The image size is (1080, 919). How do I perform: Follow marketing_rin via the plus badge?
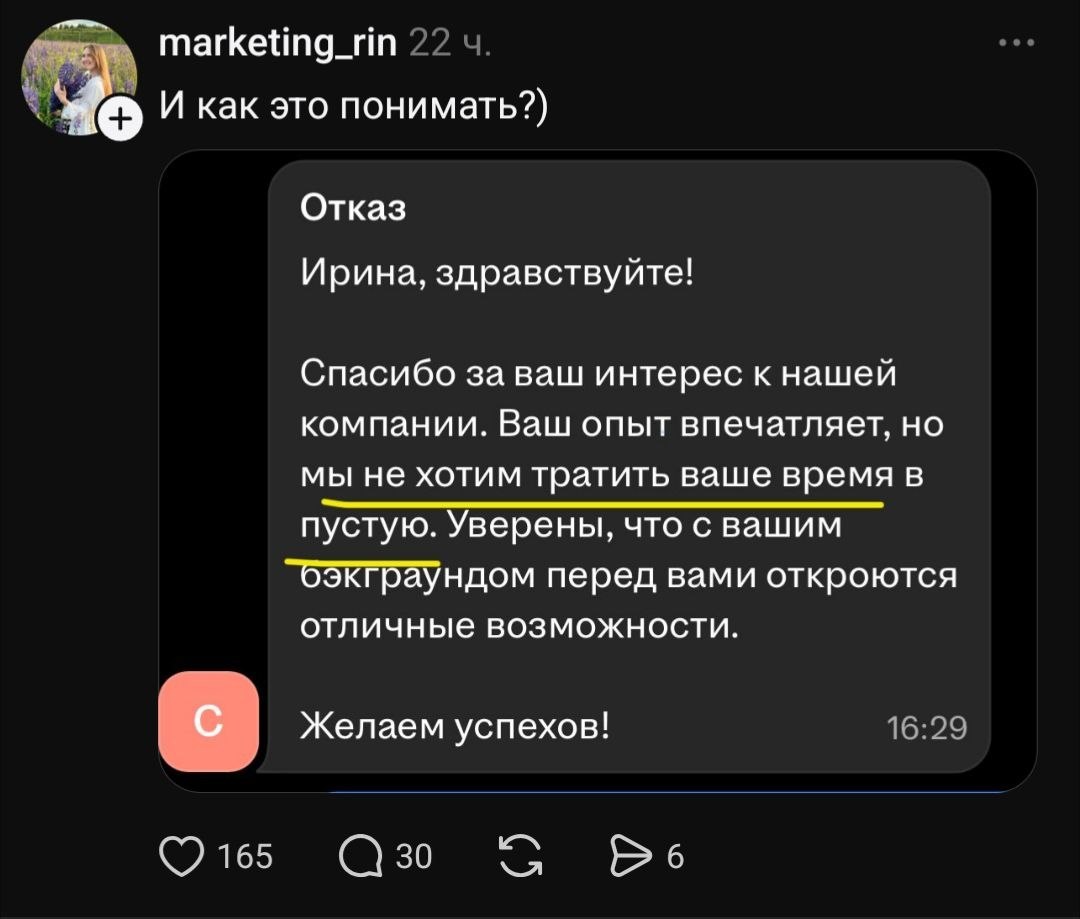[119, 121]
